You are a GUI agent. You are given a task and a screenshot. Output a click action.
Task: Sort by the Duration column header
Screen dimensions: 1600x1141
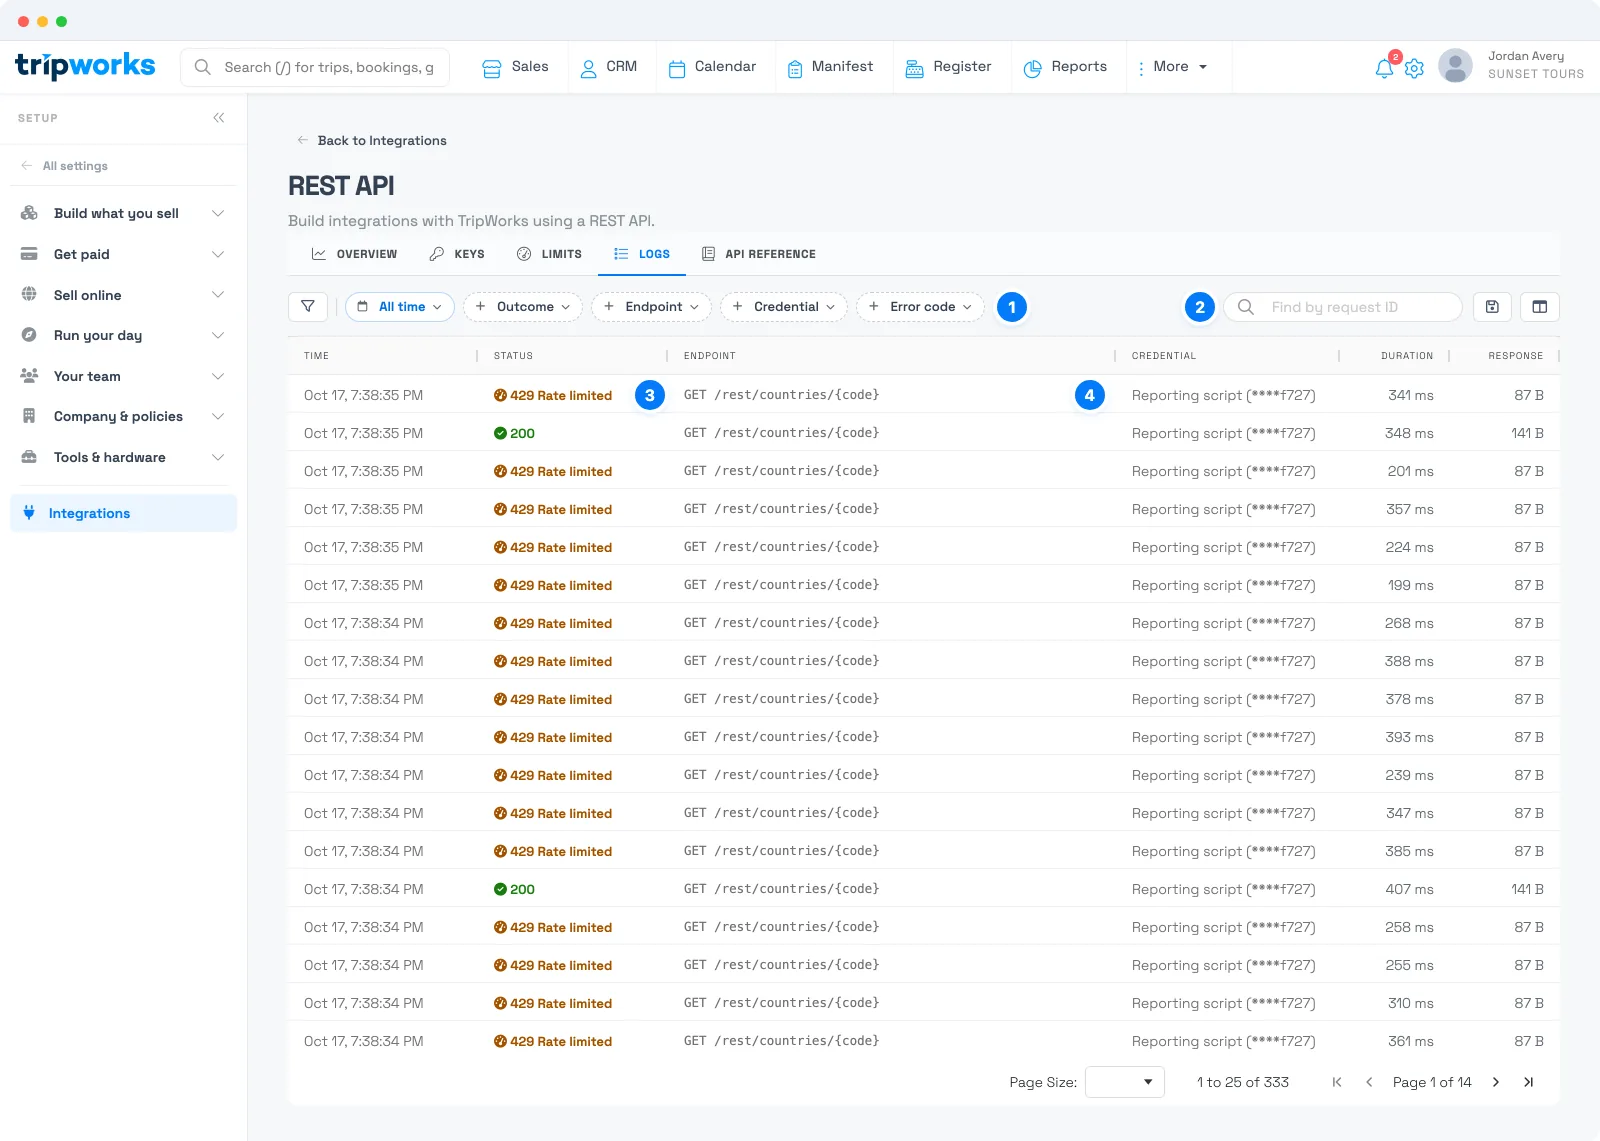pos(1407,356)
